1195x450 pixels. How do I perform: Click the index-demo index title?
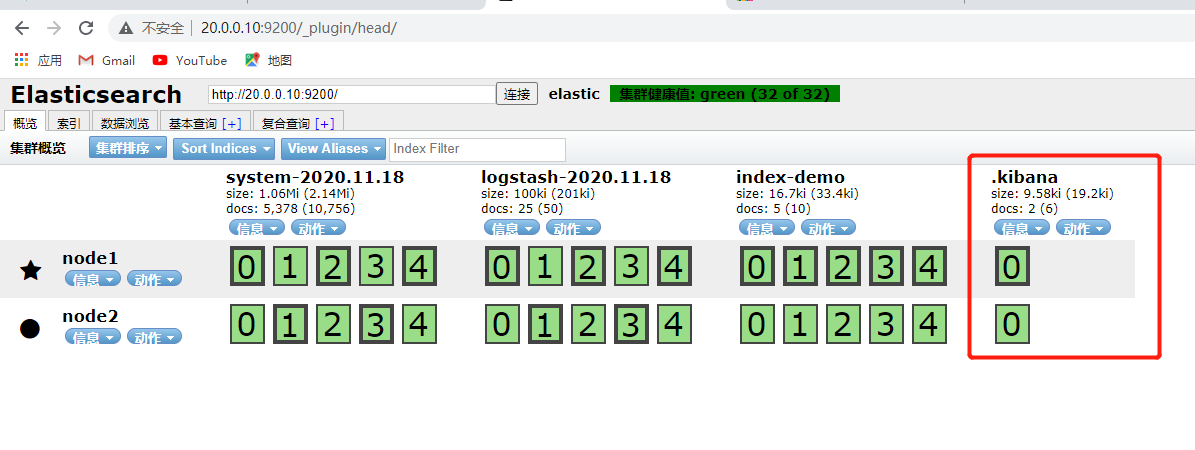(x=790, y=177)
